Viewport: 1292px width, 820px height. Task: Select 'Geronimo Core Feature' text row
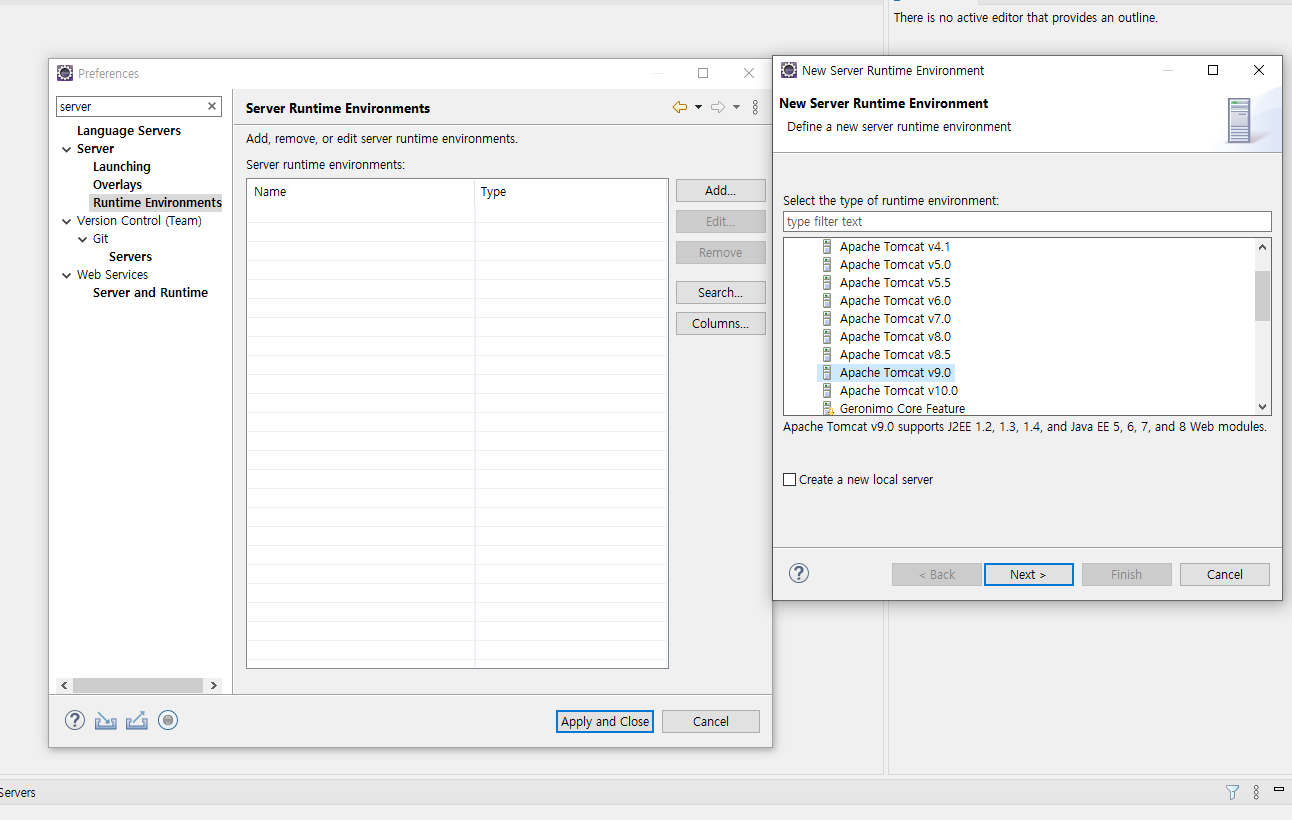[x=902, y=409]
